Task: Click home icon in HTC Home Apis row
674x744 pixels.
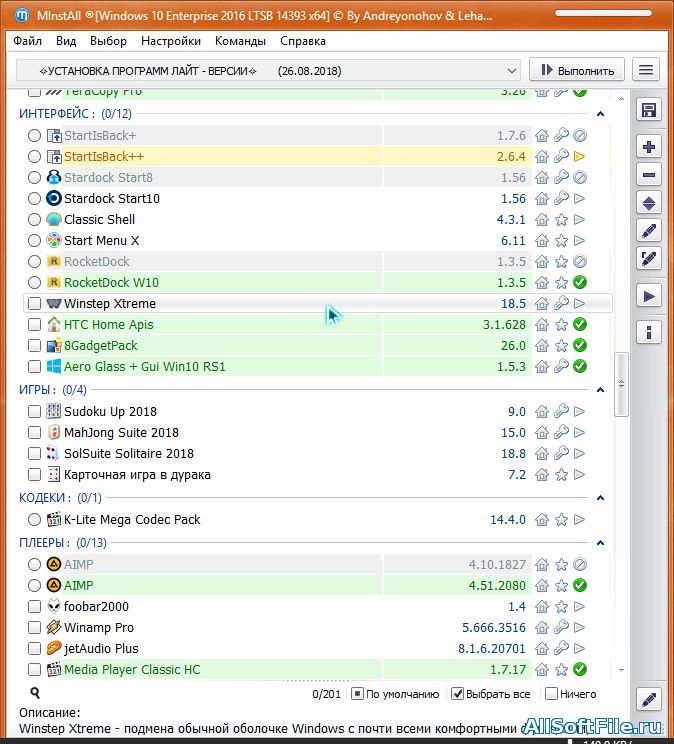Action: (542, 325)
